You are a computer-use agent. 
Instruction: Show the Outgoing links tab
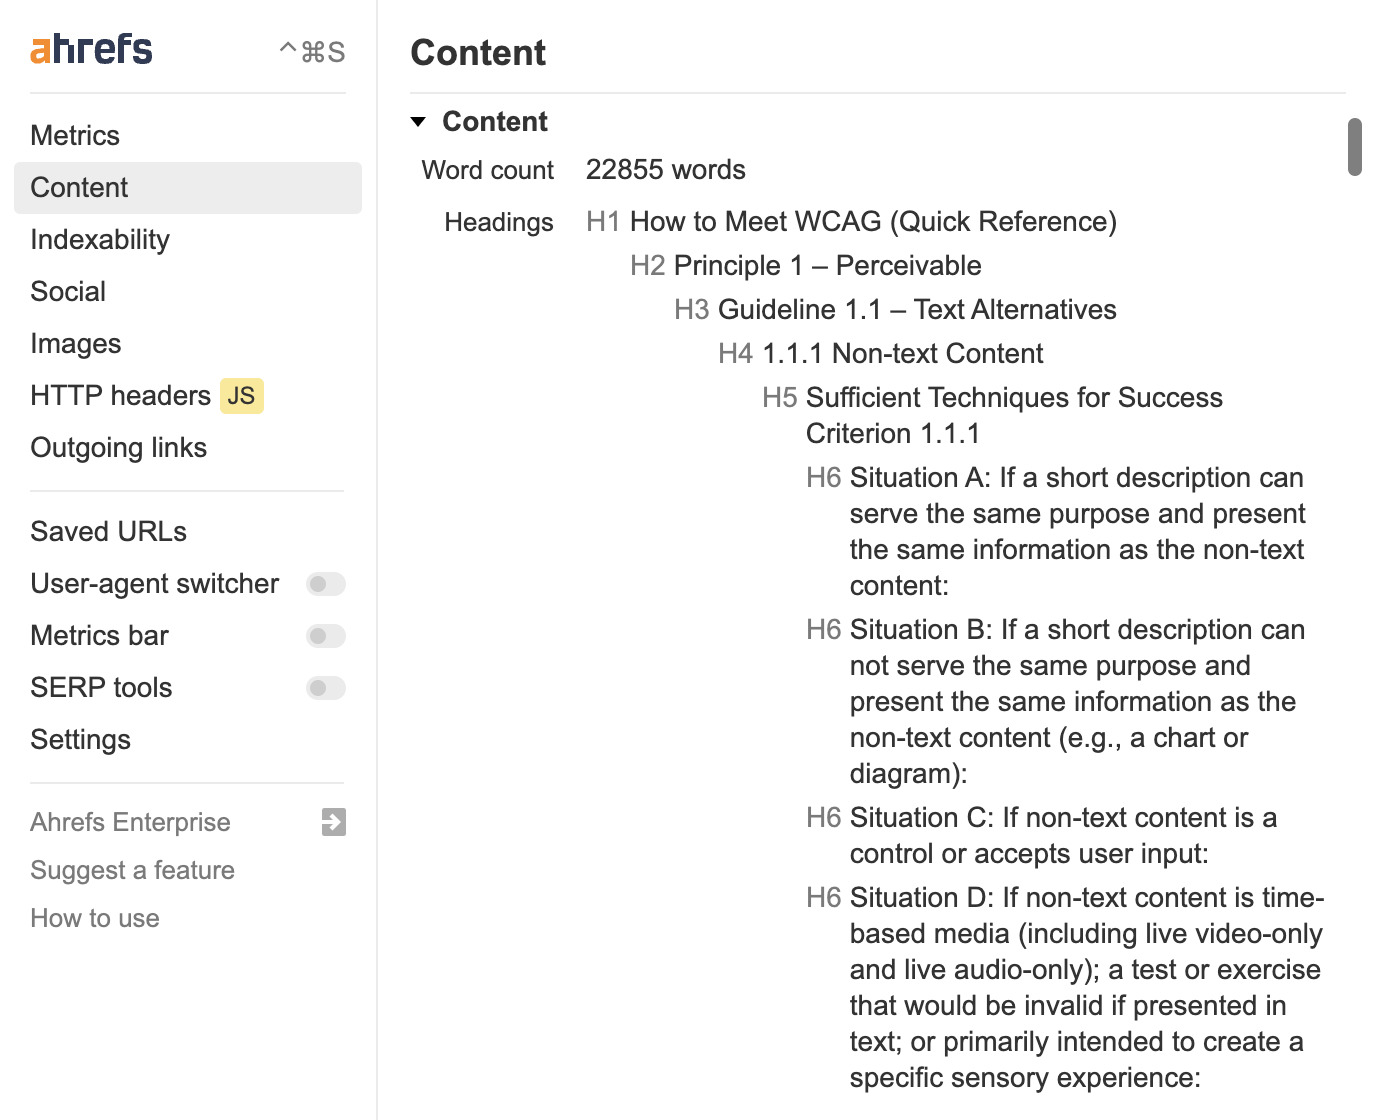119,448
